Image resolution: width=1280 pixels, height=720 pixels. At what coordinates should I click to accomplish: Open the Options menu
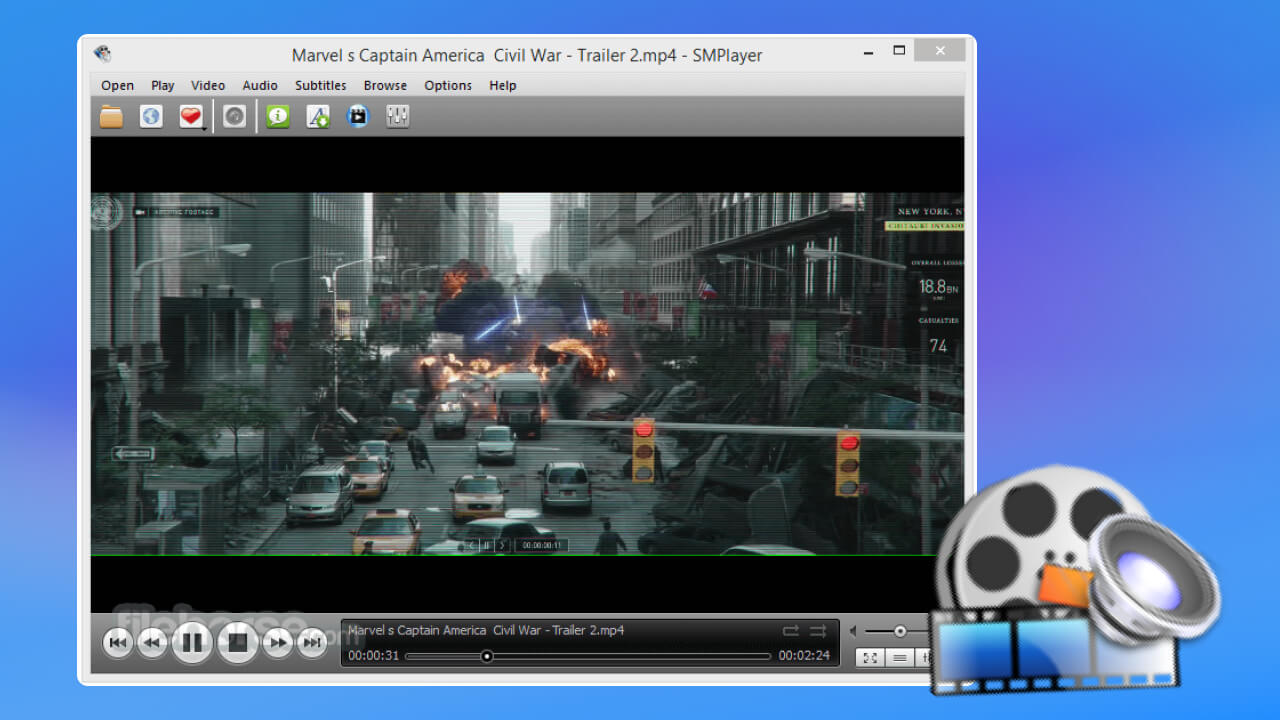(x=448, y=85)
